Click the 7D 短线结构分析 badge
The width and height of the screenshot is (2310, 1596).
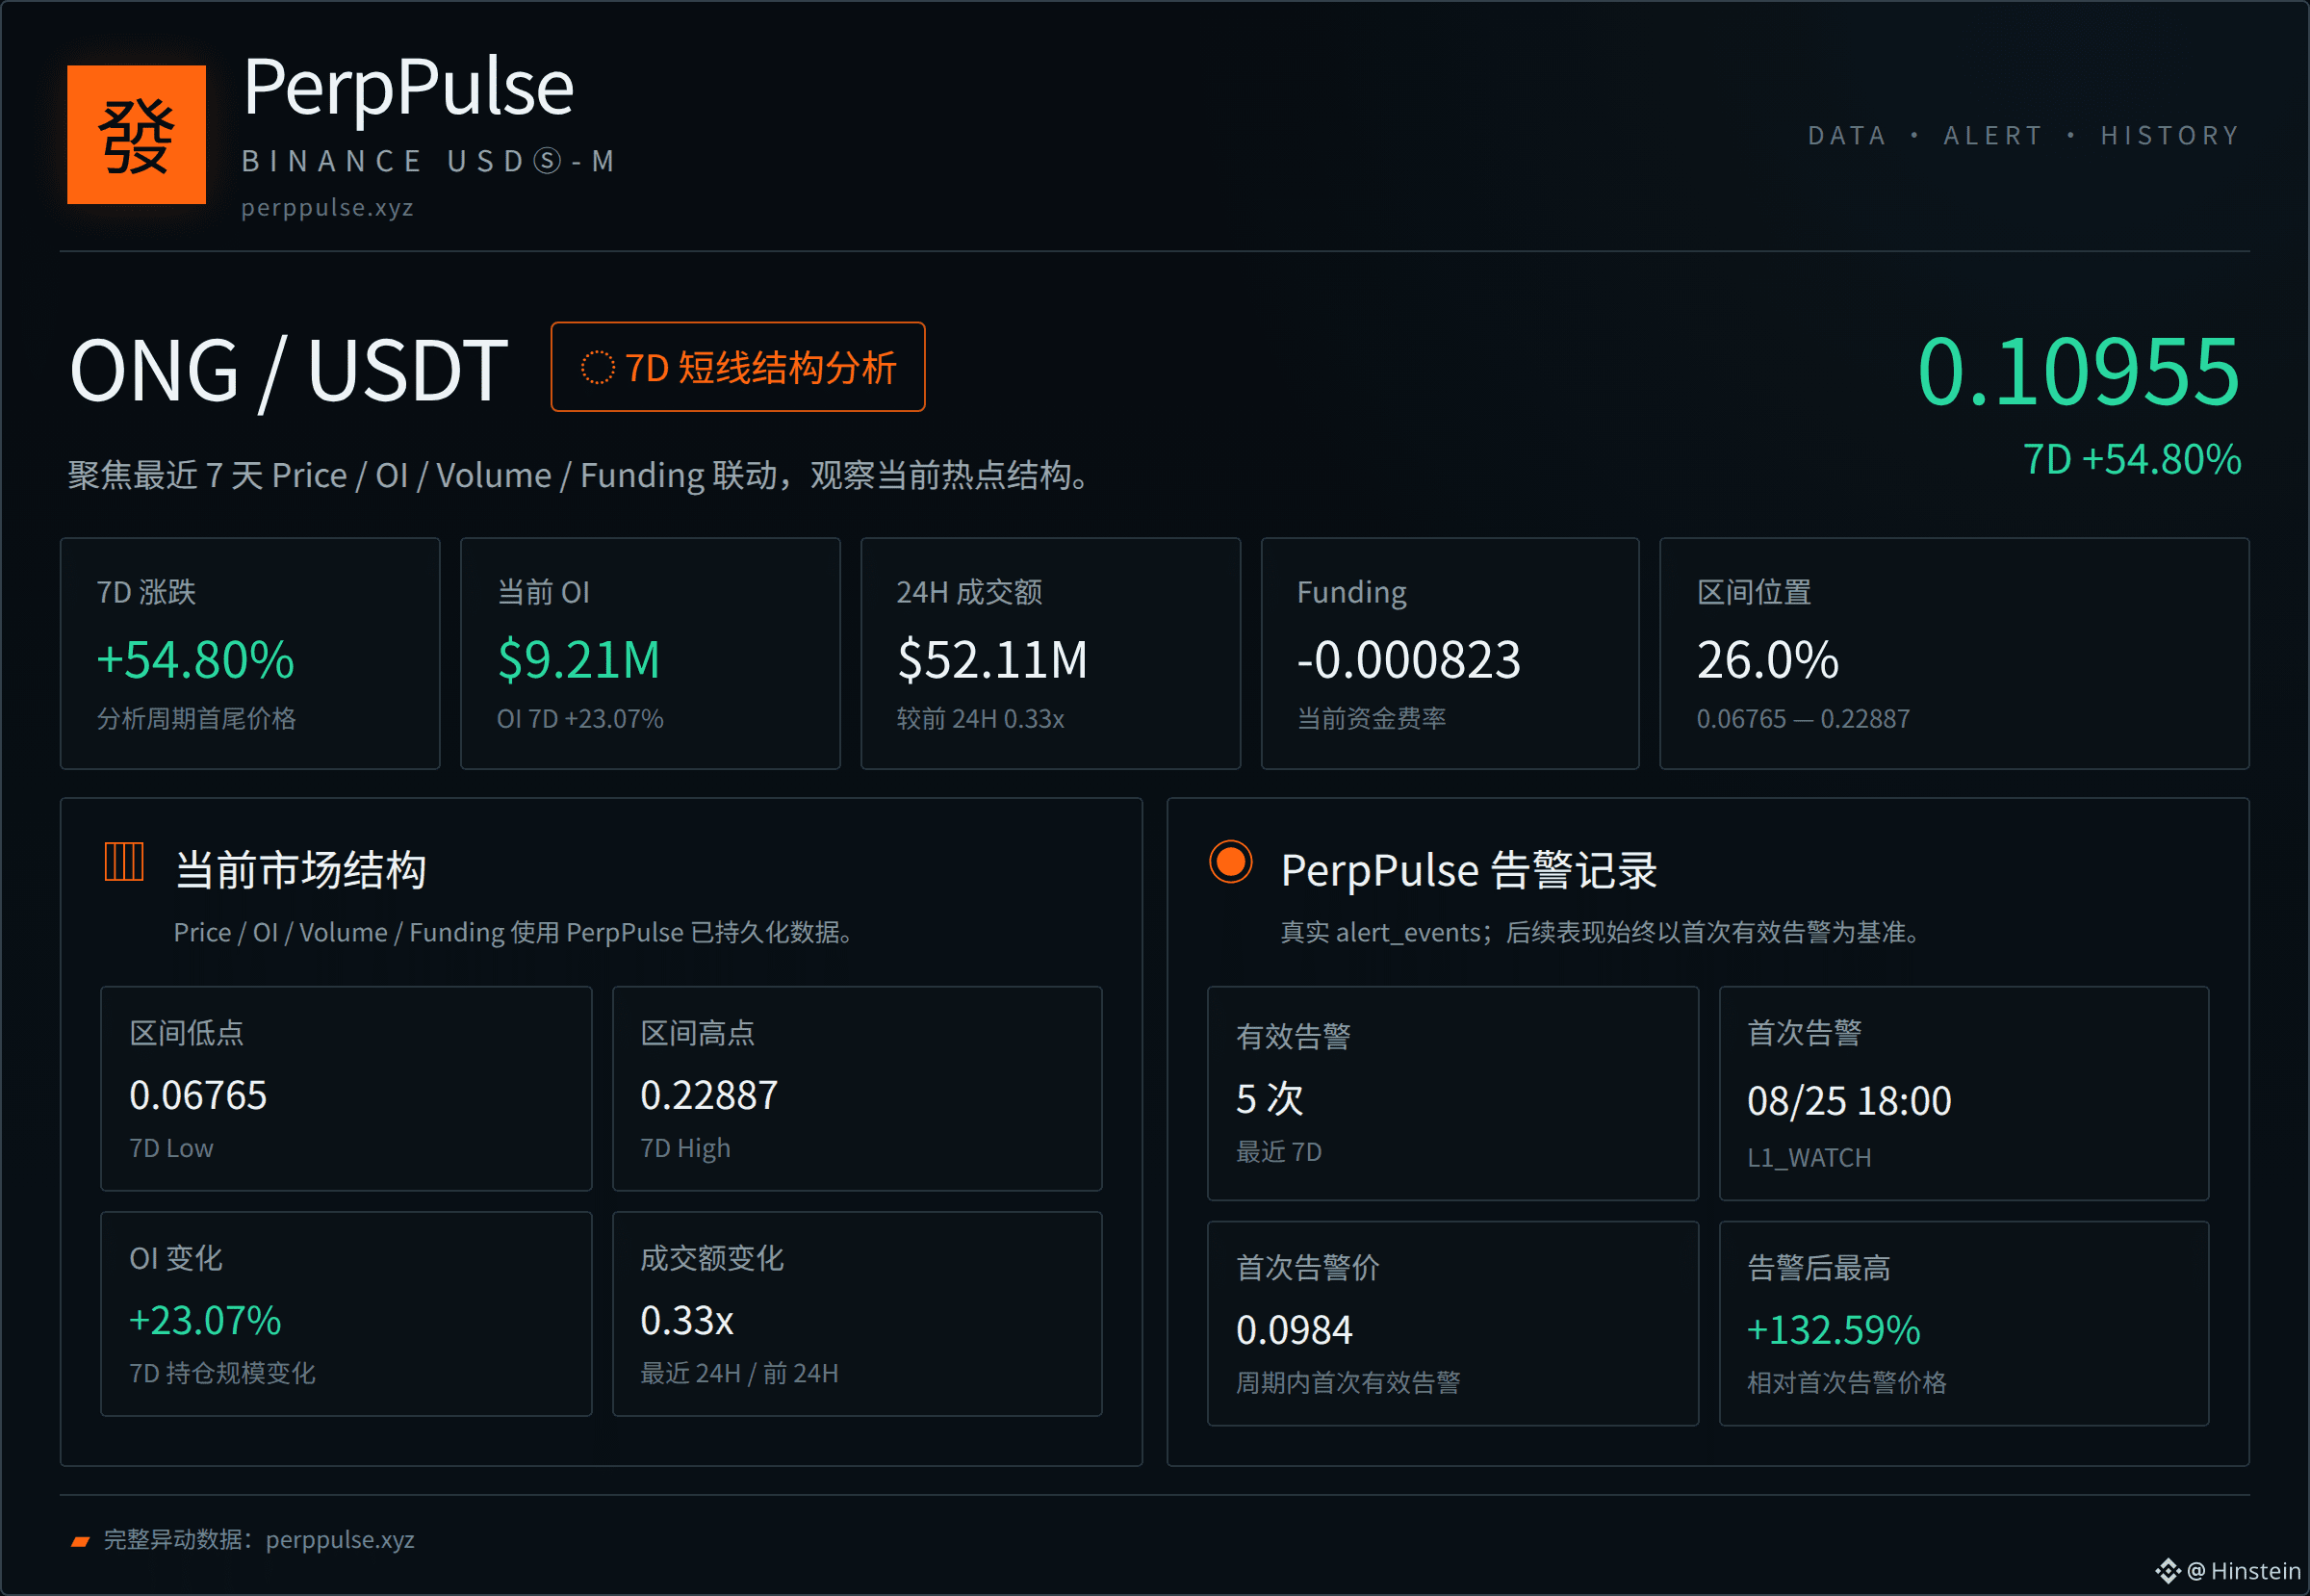(738, 367)
